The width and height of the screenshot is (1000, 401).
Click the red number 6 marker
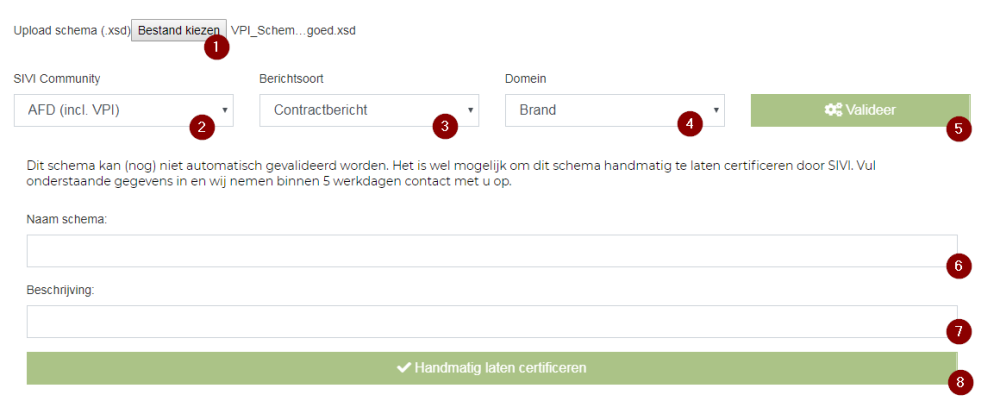958,266
